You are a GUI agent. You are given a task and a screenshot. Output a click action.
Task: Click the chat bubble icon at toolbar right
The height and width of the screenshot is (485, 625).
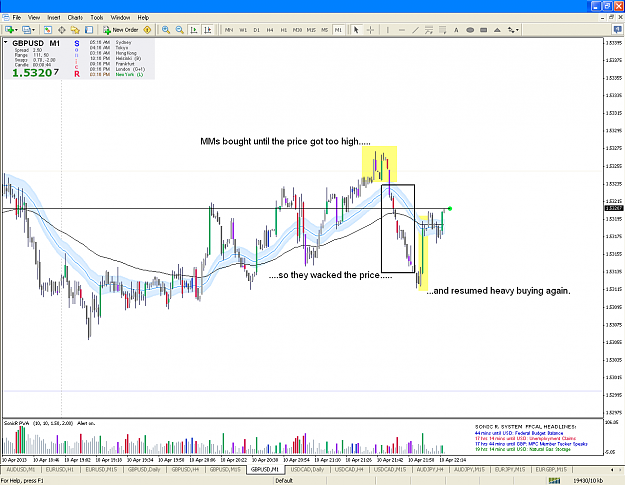(617, 29)
